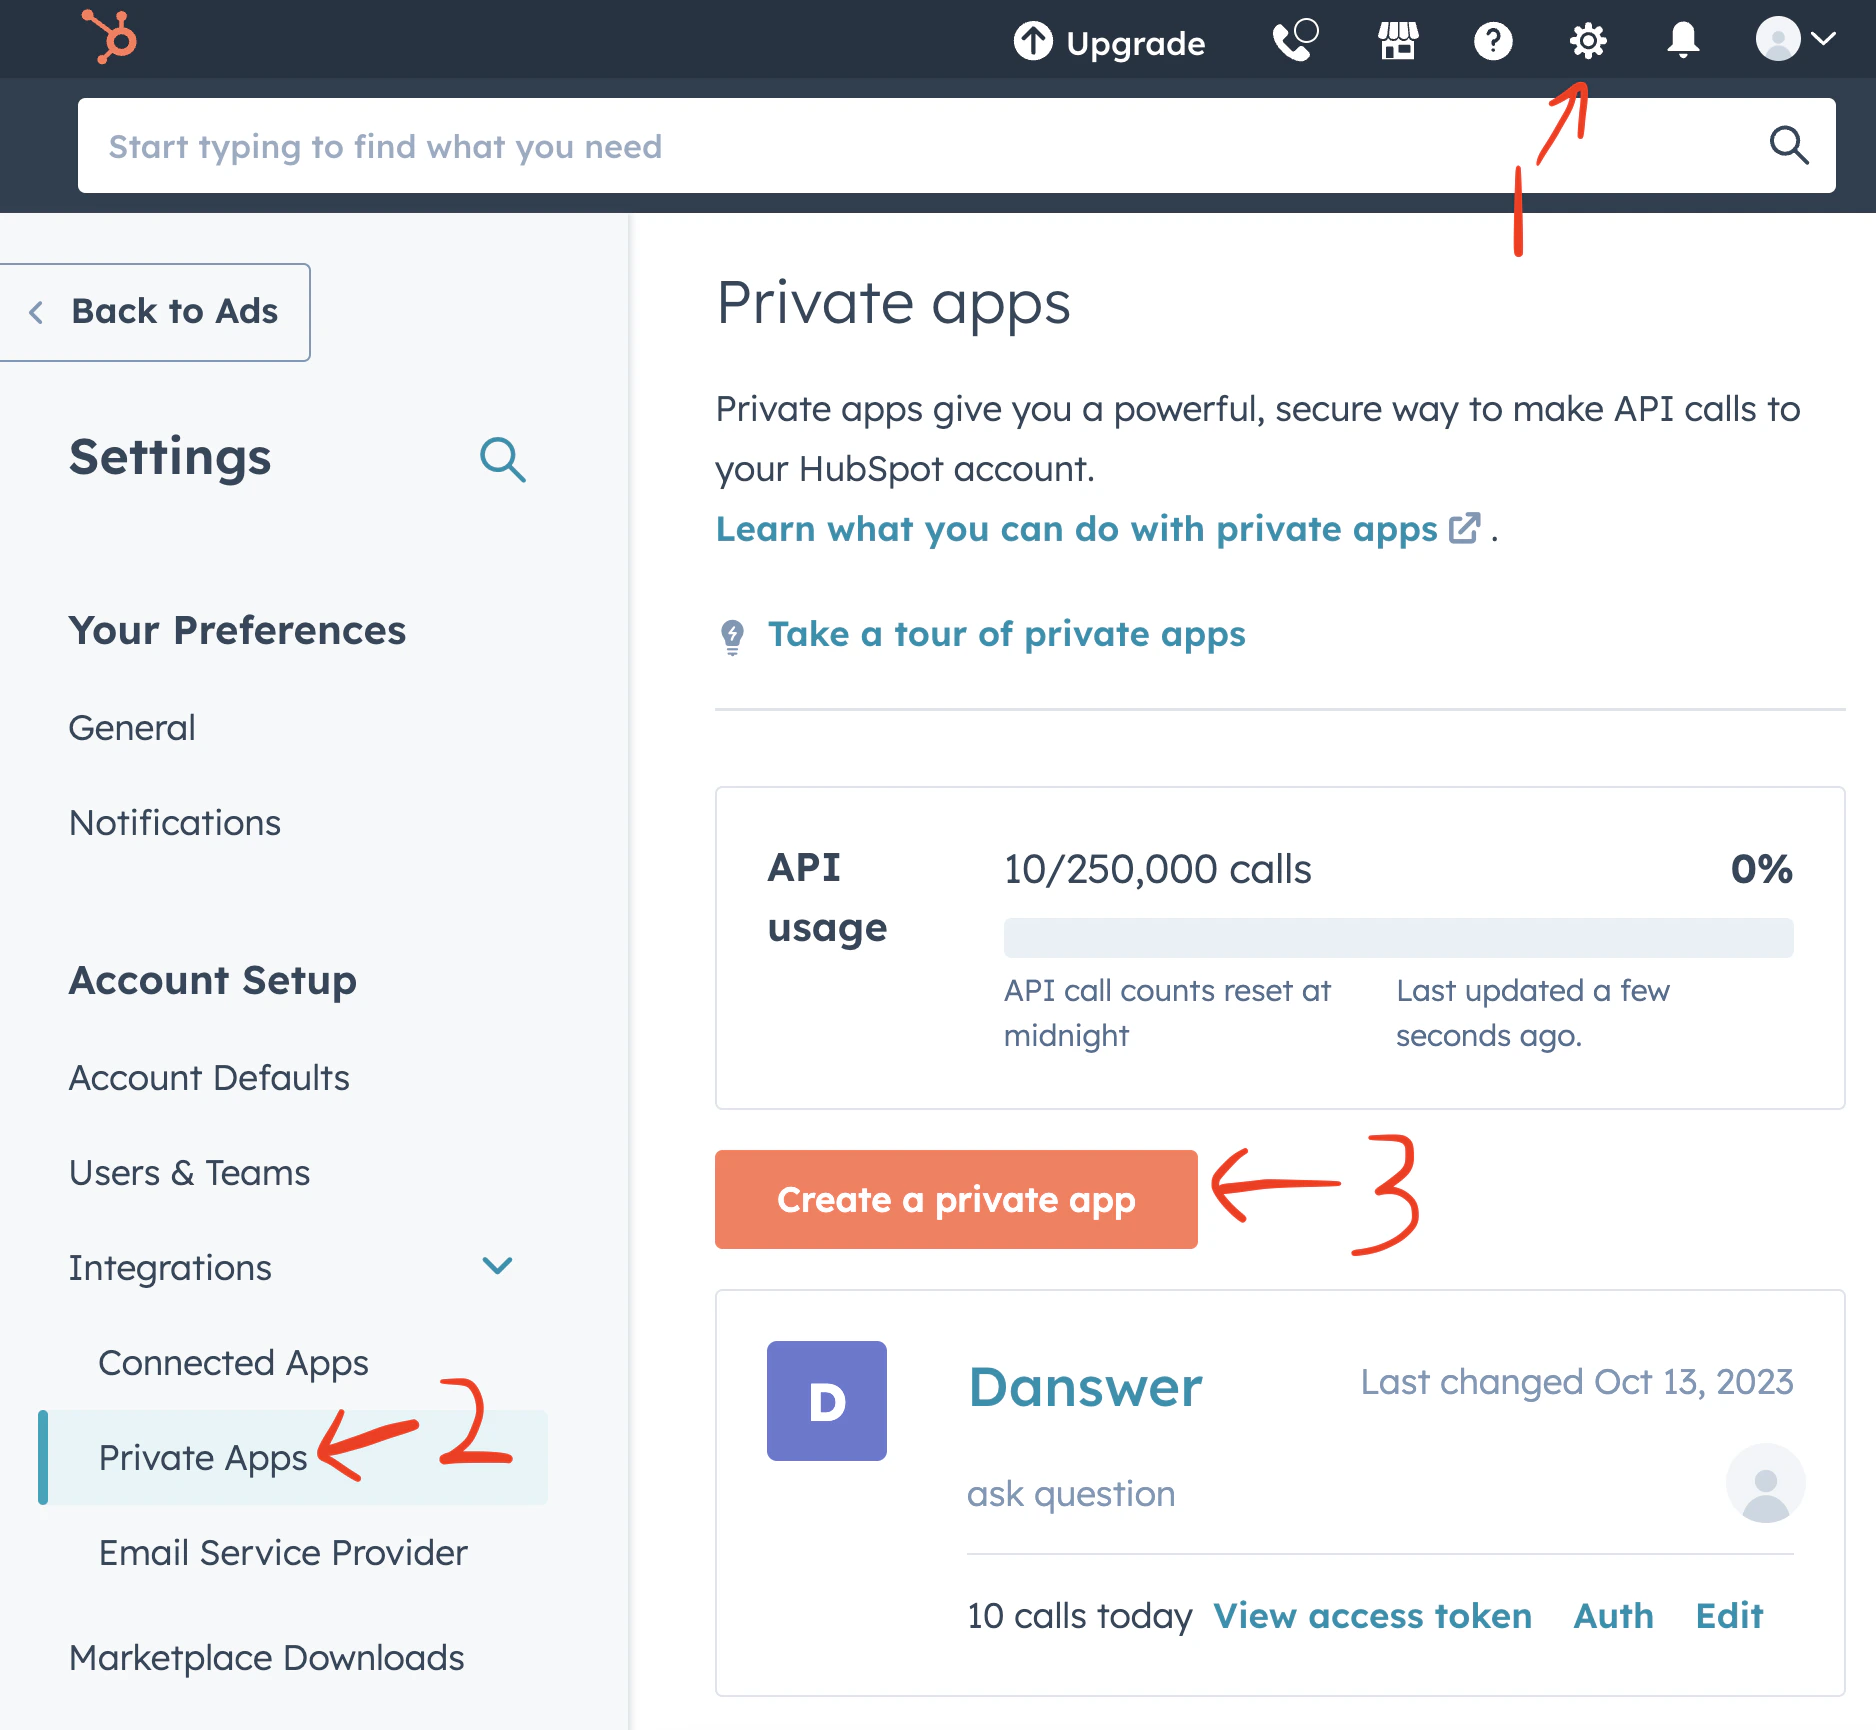Click the external link icon on private apps
This screenshot has width=1876, height=1730.
1464,529
